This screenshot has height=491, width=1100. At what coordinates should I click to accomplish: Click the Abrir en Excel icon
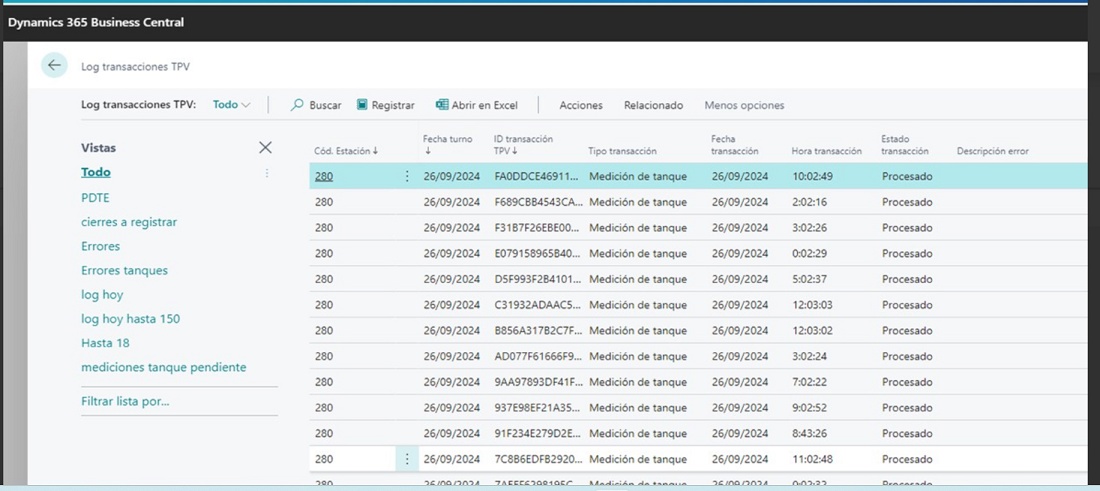pos(442,105)
